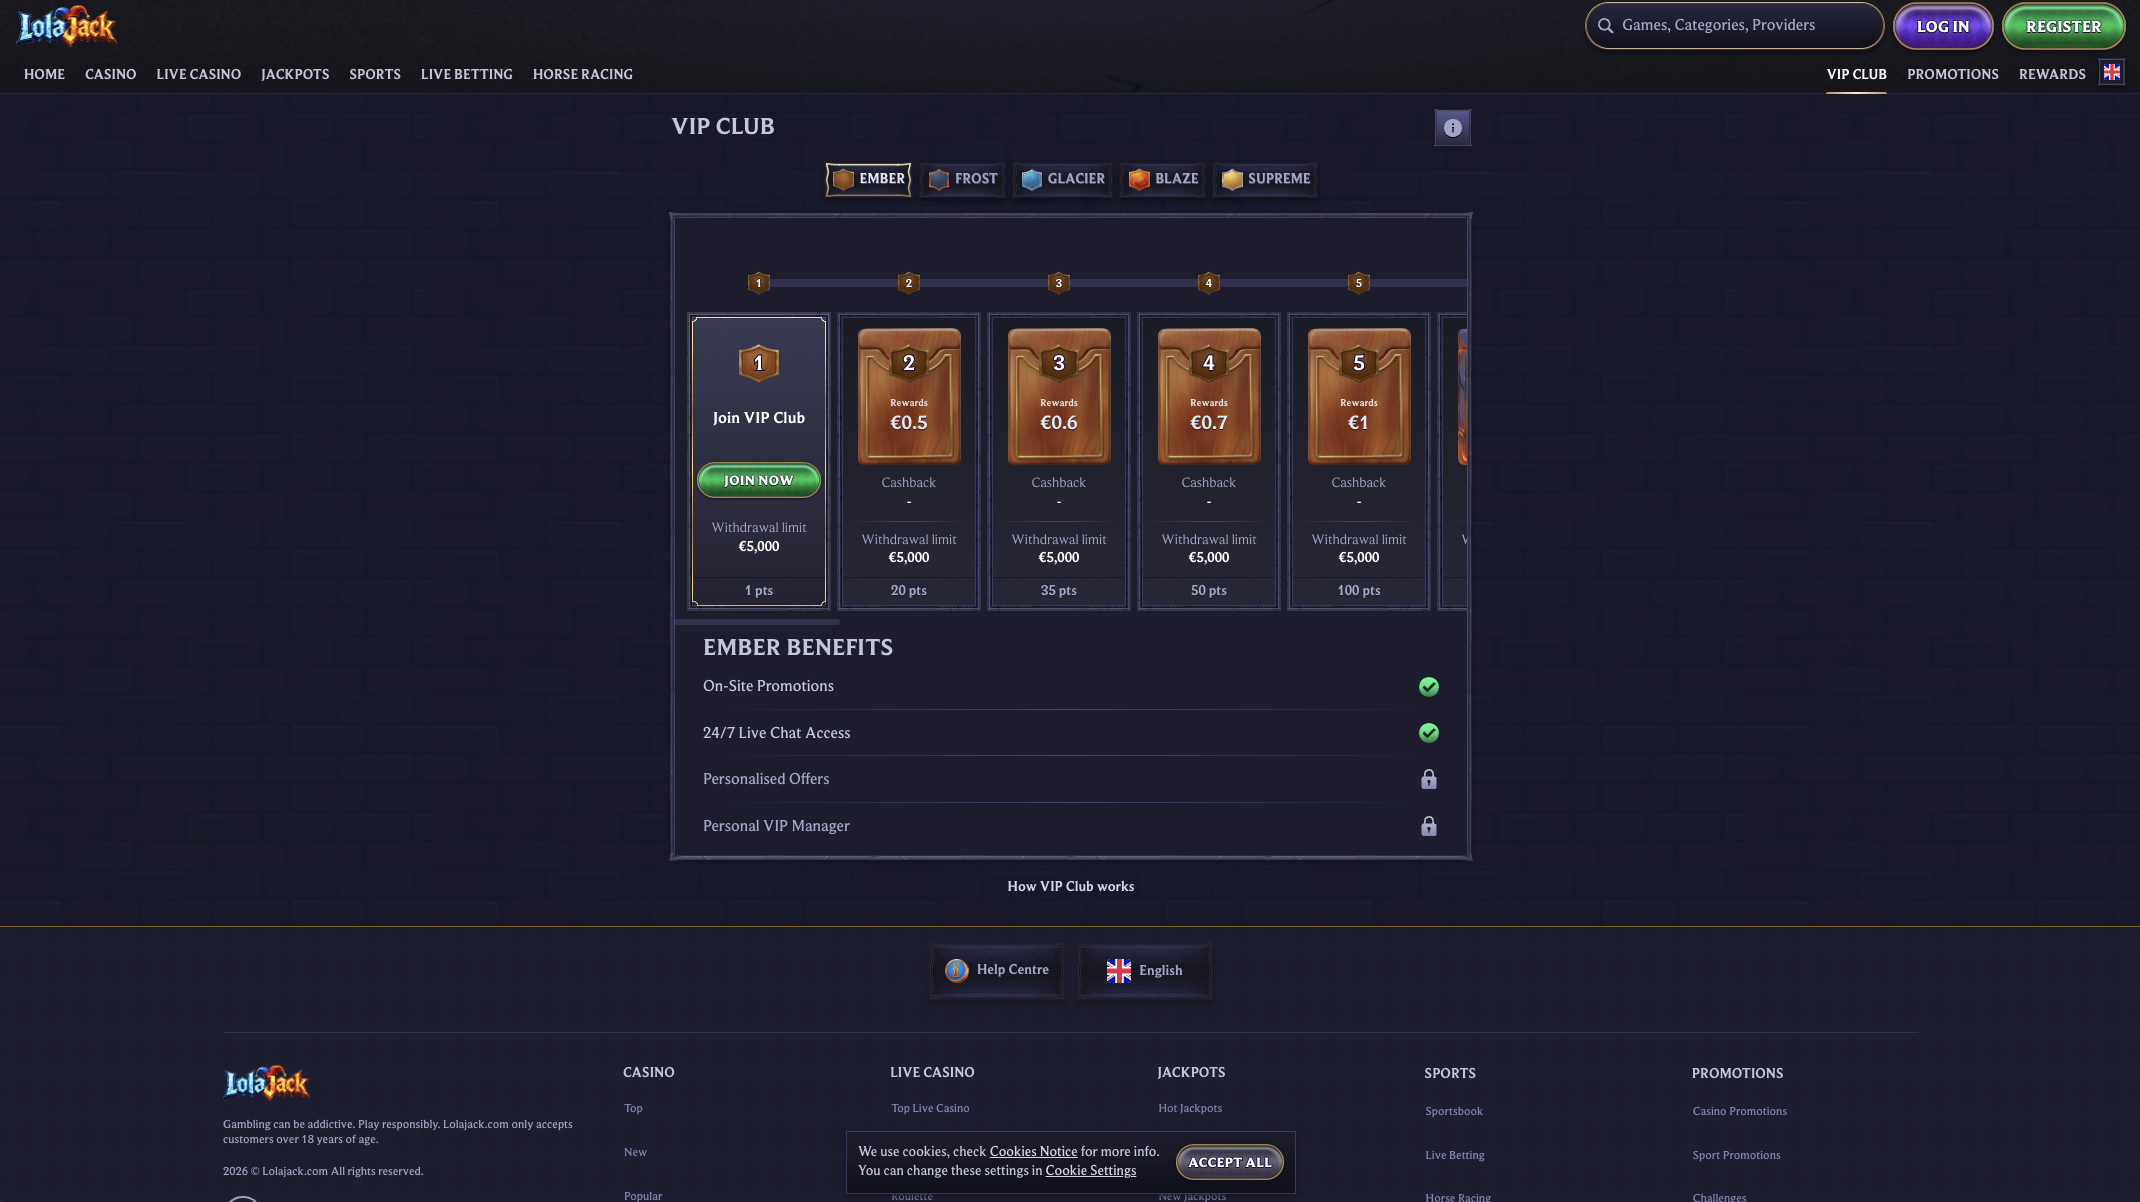Click the Personalised Offers benefit row text

(x=766, y=779)
